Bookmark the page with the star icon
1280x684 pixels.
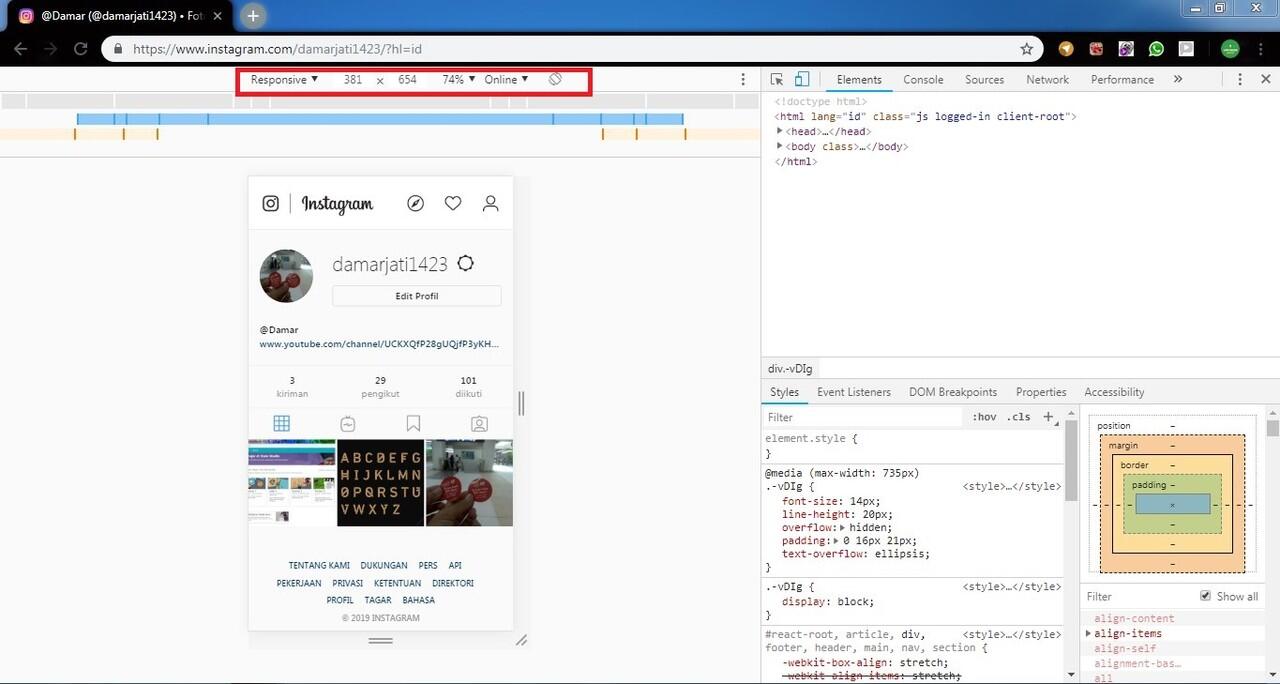1027,48
